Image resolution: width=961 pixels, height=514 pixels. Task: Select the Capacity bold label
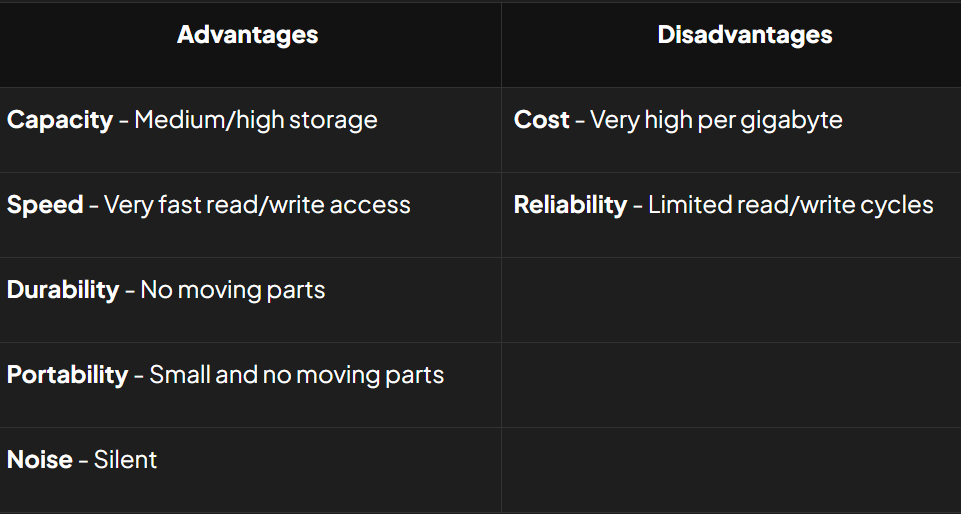point(59,120)
